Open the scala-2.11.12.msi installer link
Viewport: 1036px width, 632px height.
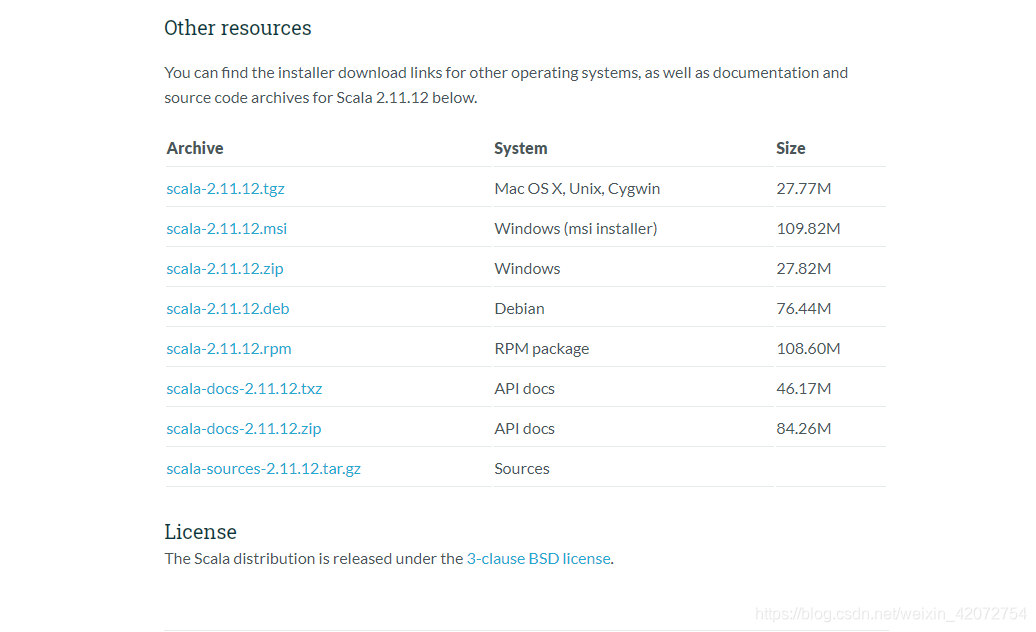227,228
